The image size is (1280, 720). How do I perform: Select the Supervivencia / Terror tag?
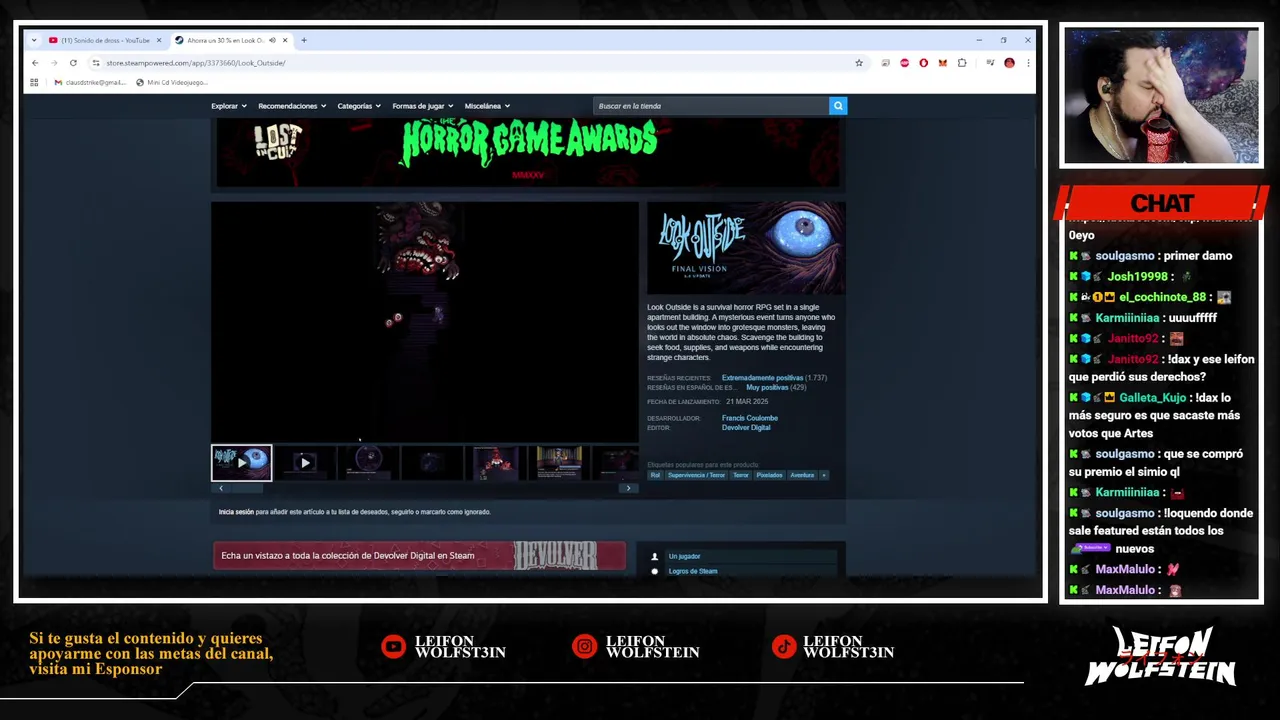tap(696, 475)
